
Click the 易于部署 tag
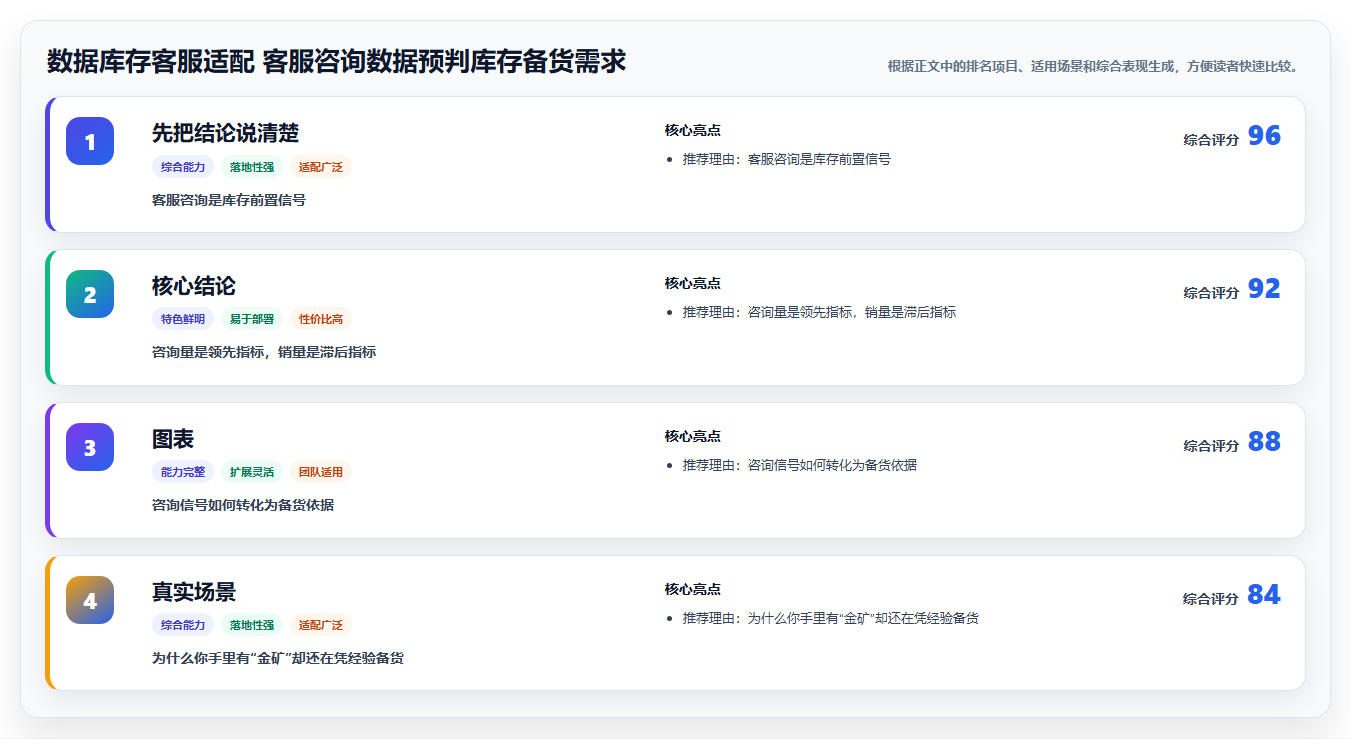[x=252, y=319]
